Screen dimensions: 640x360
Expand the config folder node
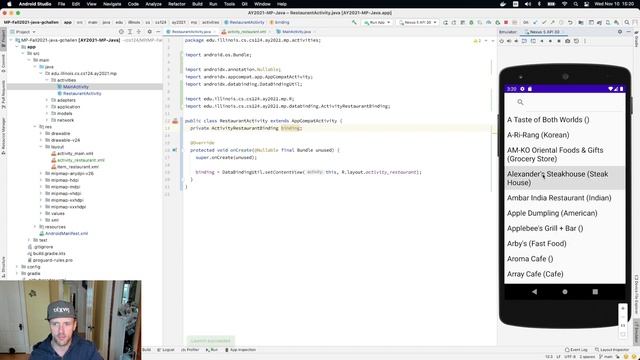coord(17,267)
